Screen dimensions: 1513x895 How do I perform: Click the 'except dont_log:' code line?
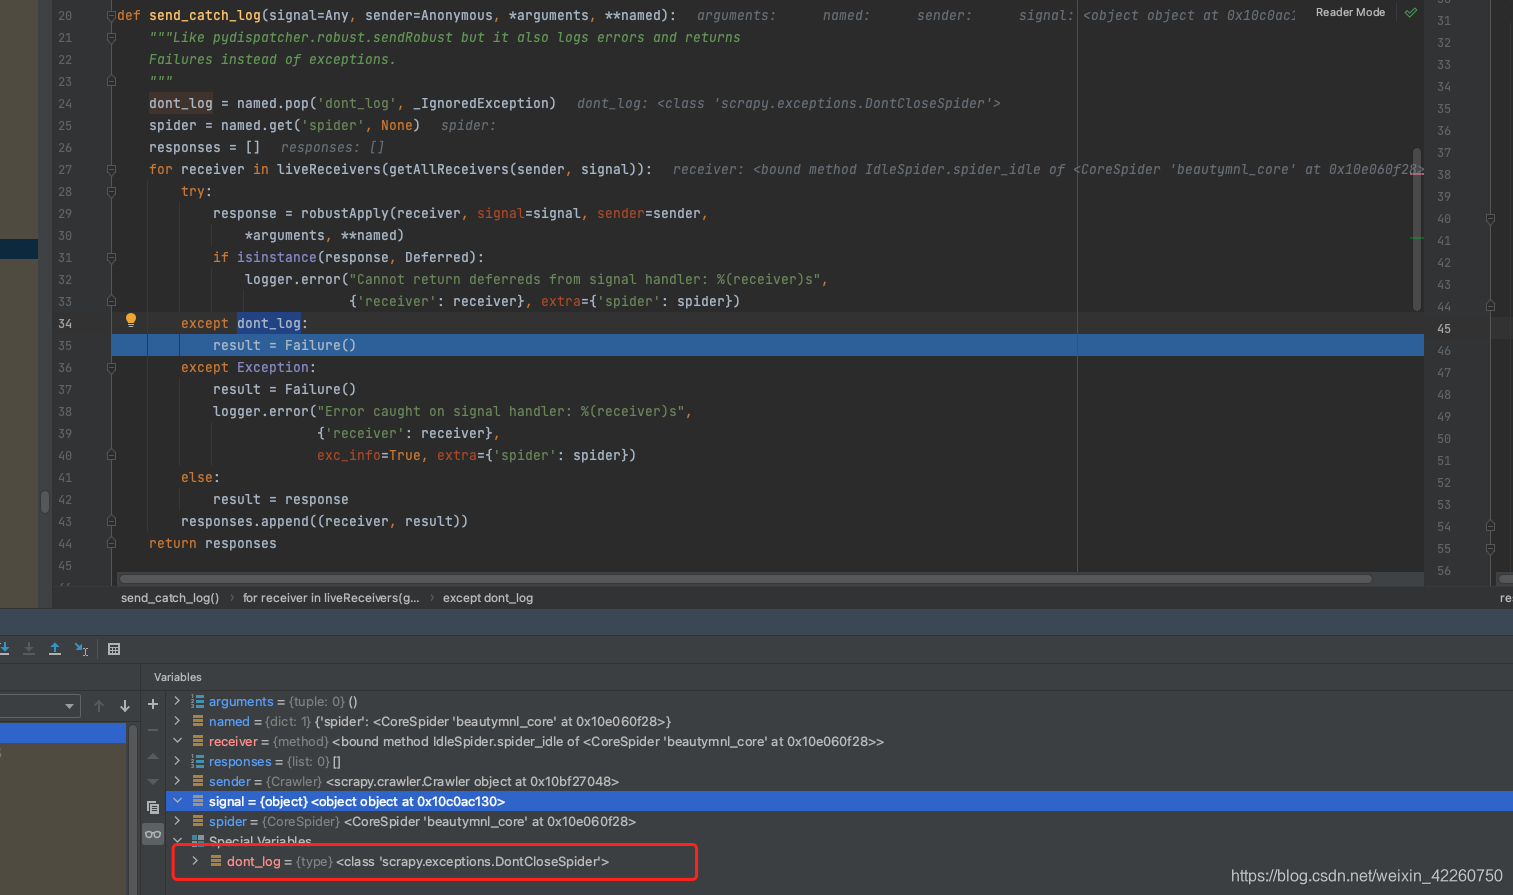pos(244,324)
